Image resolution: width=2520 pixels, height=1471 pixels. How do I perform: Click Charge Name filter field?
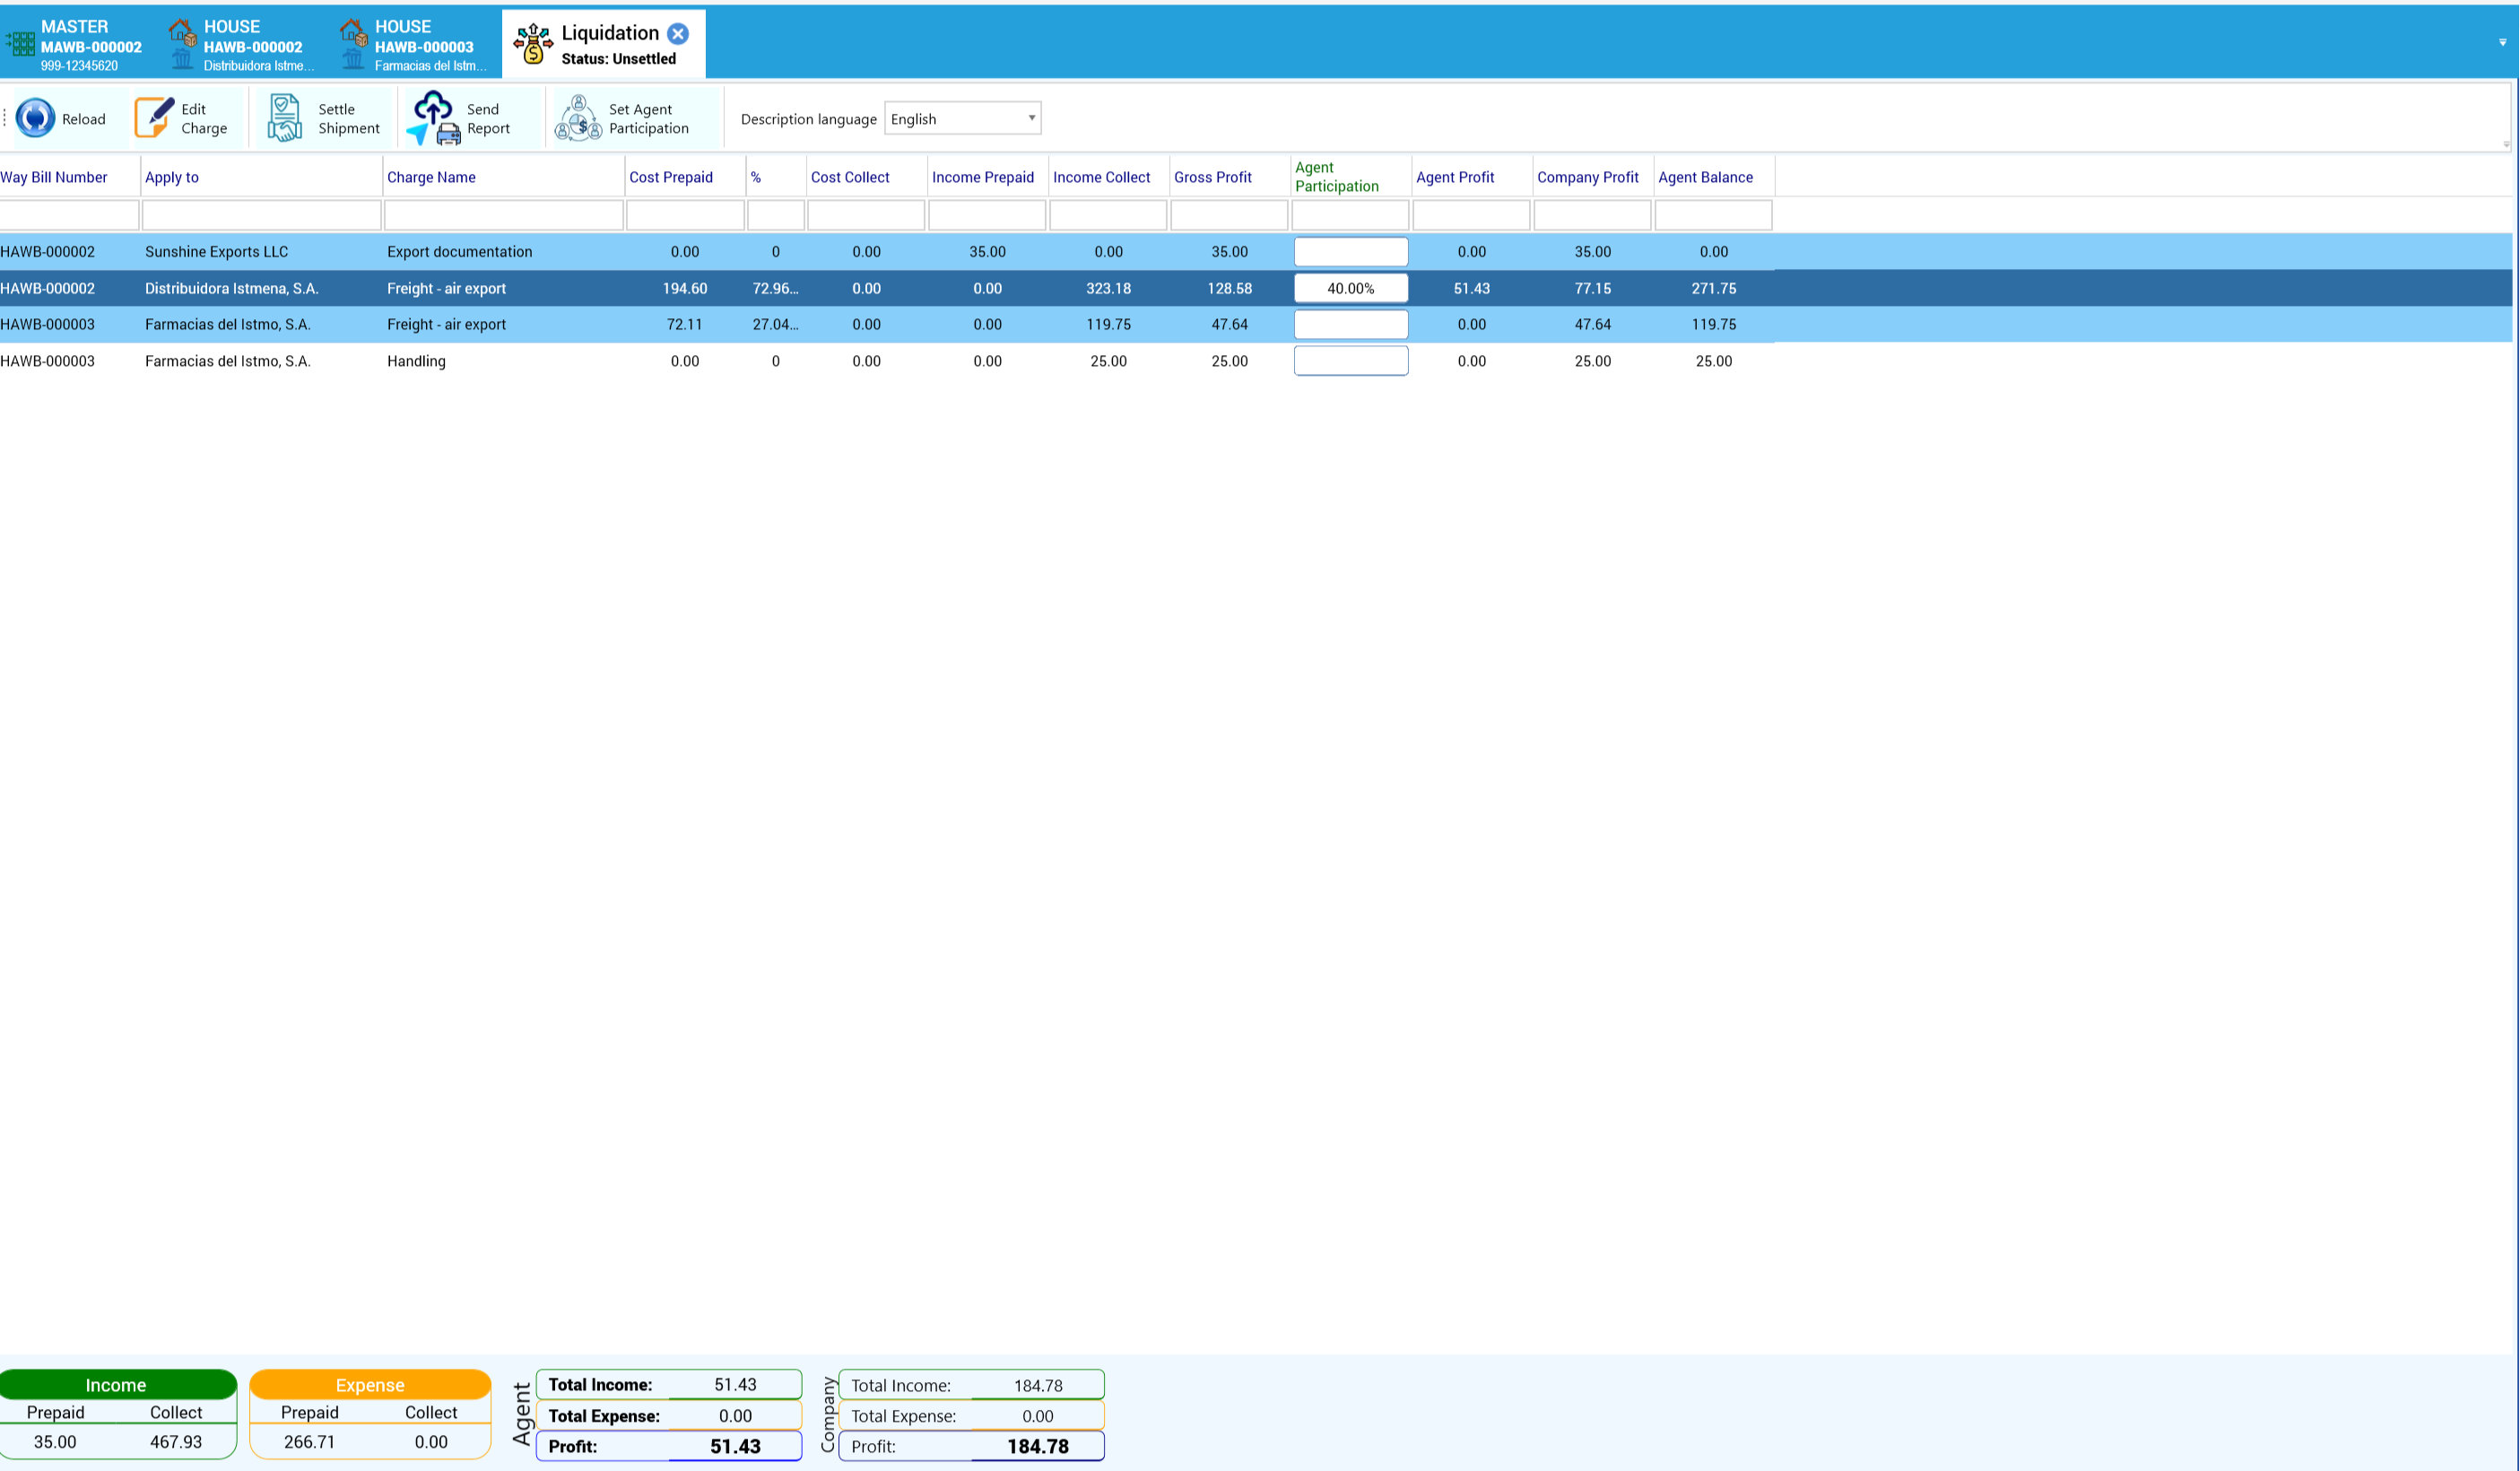tap(504, 215)
